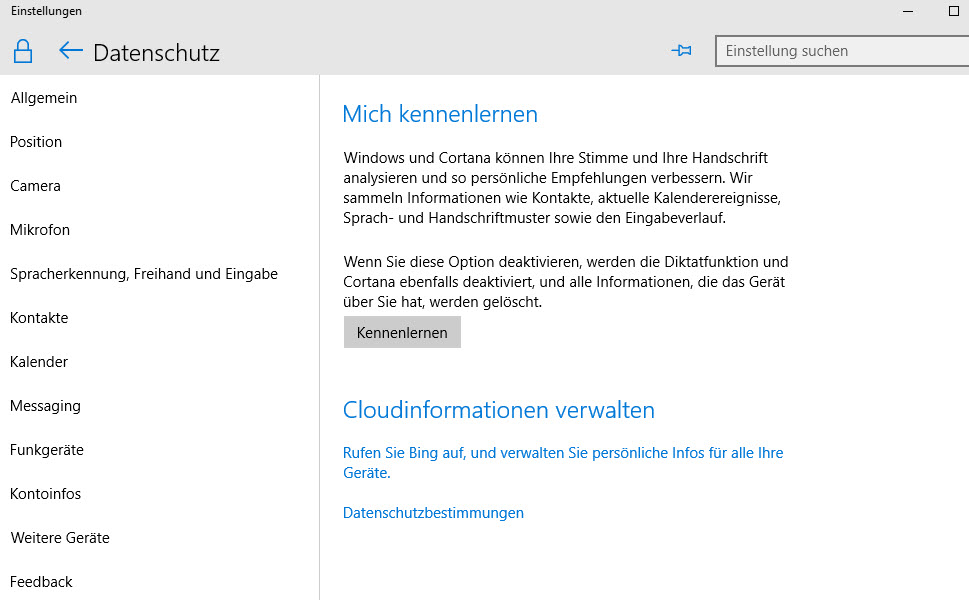Focus the Einstellung suchen search field
The height and width of the screenshot is (600, 969).
[842, 51]
